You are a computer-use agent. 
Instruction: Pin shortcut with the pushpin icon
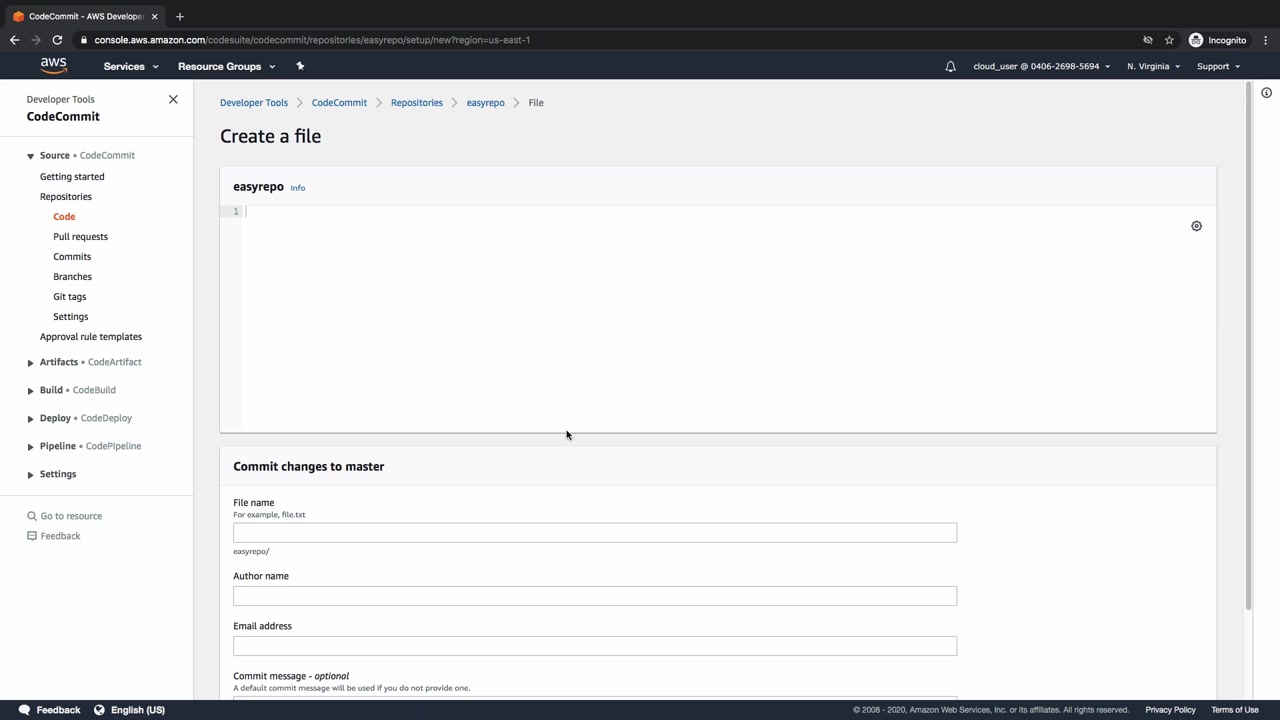(x=300, y=66)
